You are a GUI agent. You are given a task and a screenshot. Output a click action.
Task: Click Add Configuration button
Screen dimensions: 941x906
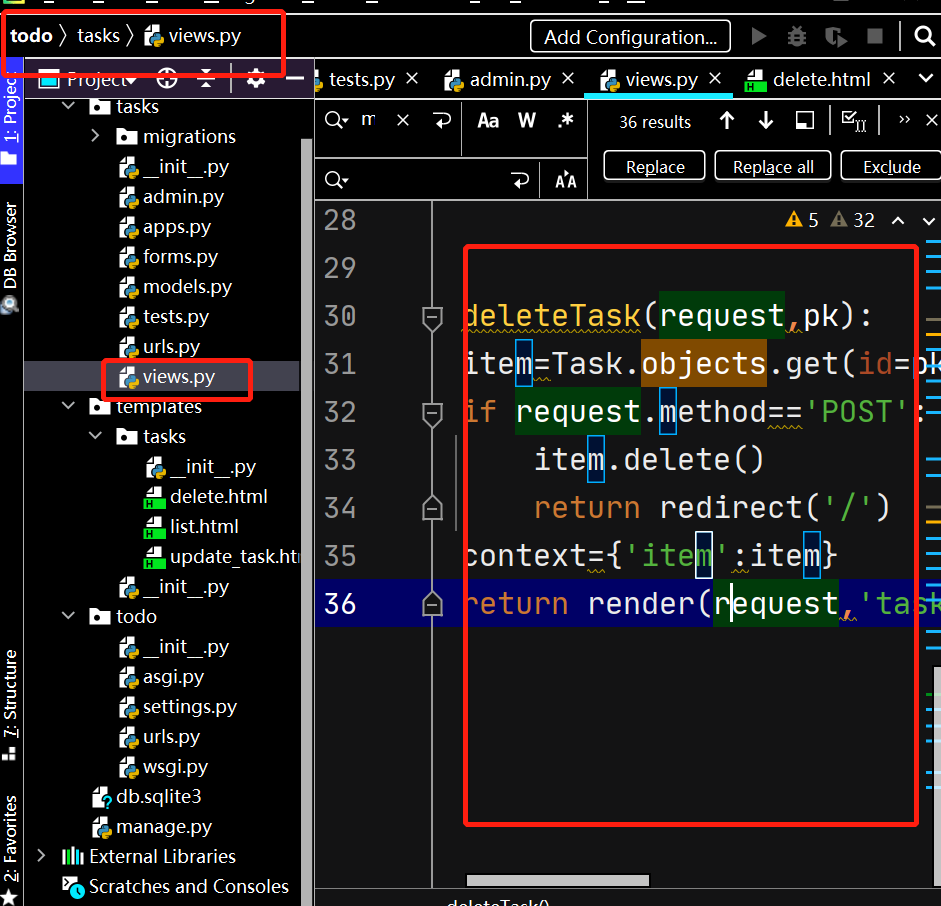click(x=630, y=37)
